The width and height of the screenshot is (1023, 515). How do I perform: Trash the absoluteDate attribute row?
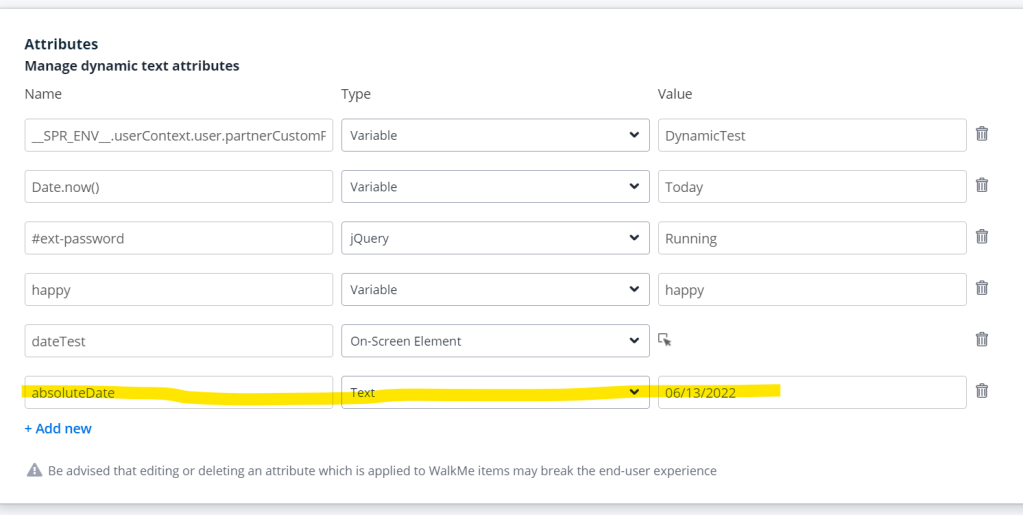(981, 391)
